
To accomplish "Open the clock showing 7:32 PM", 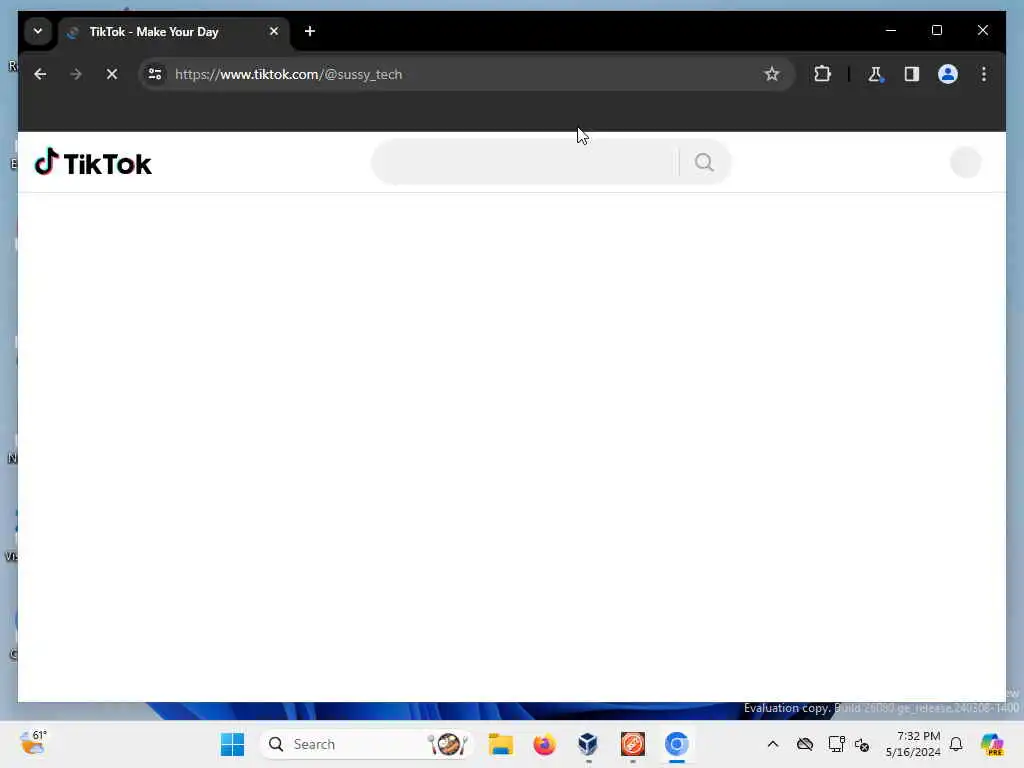I will click(x=913, y=744).
